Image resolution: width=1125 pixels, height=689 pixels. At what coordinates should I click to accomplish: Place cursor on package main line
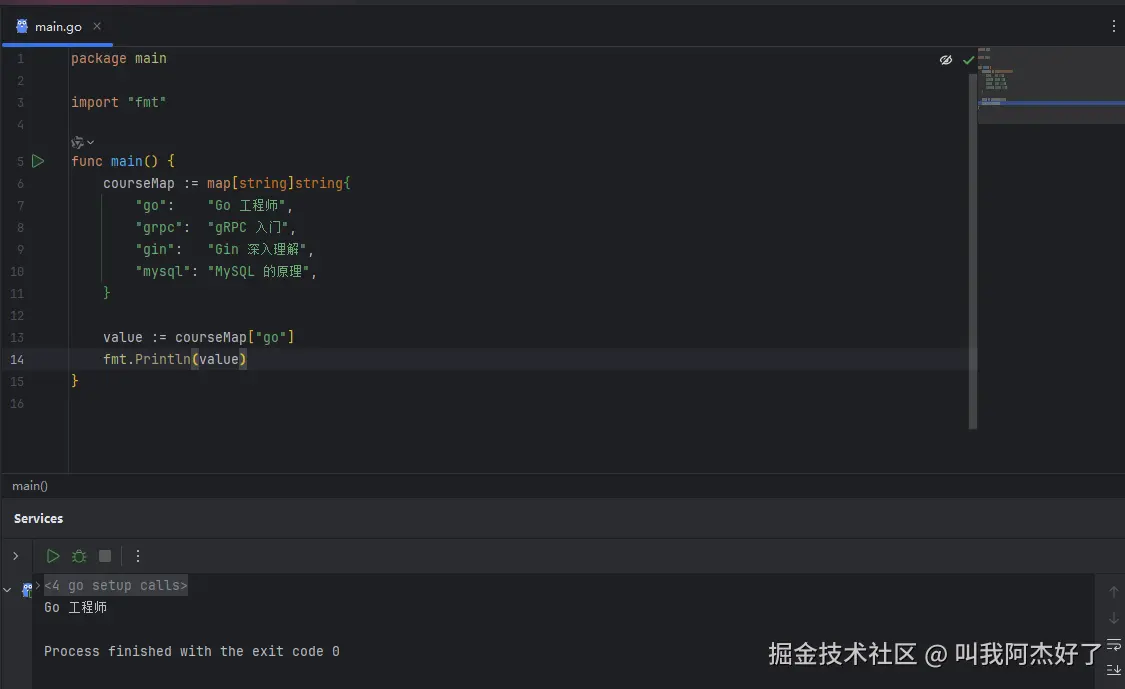point(118,59)
